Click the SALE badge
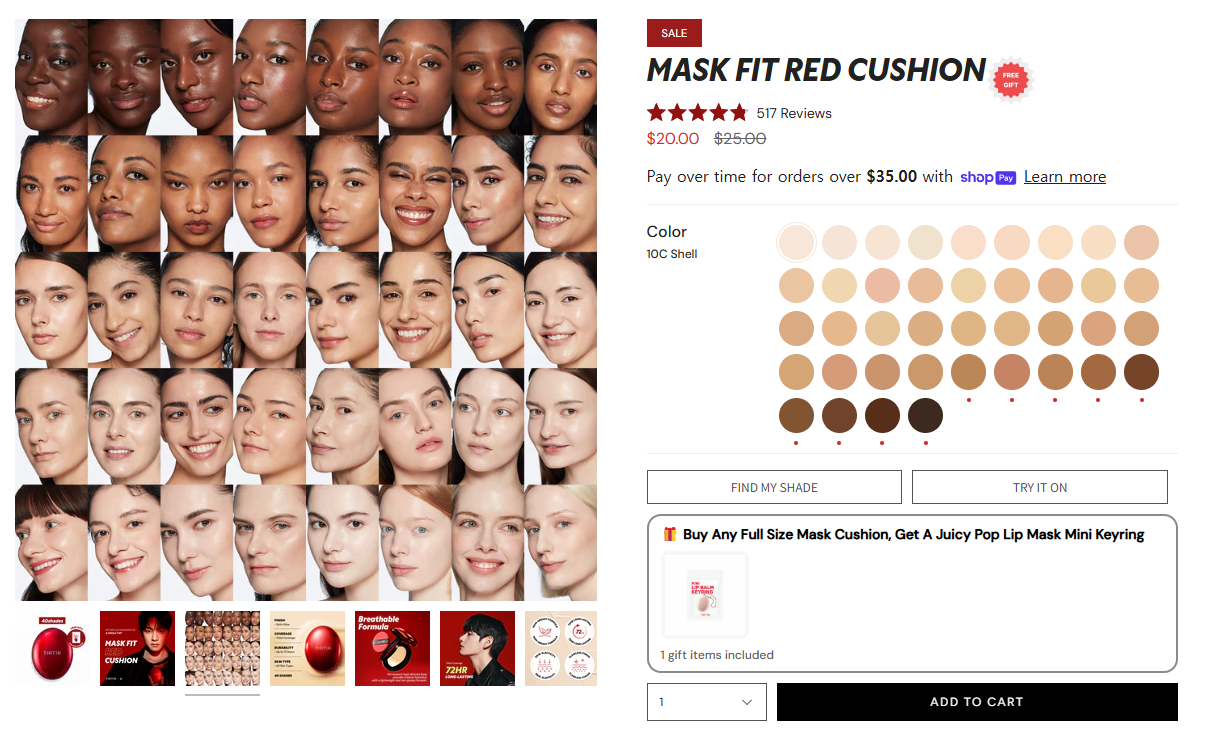Viewport: 1217px width, 743px height. point(674,33)
